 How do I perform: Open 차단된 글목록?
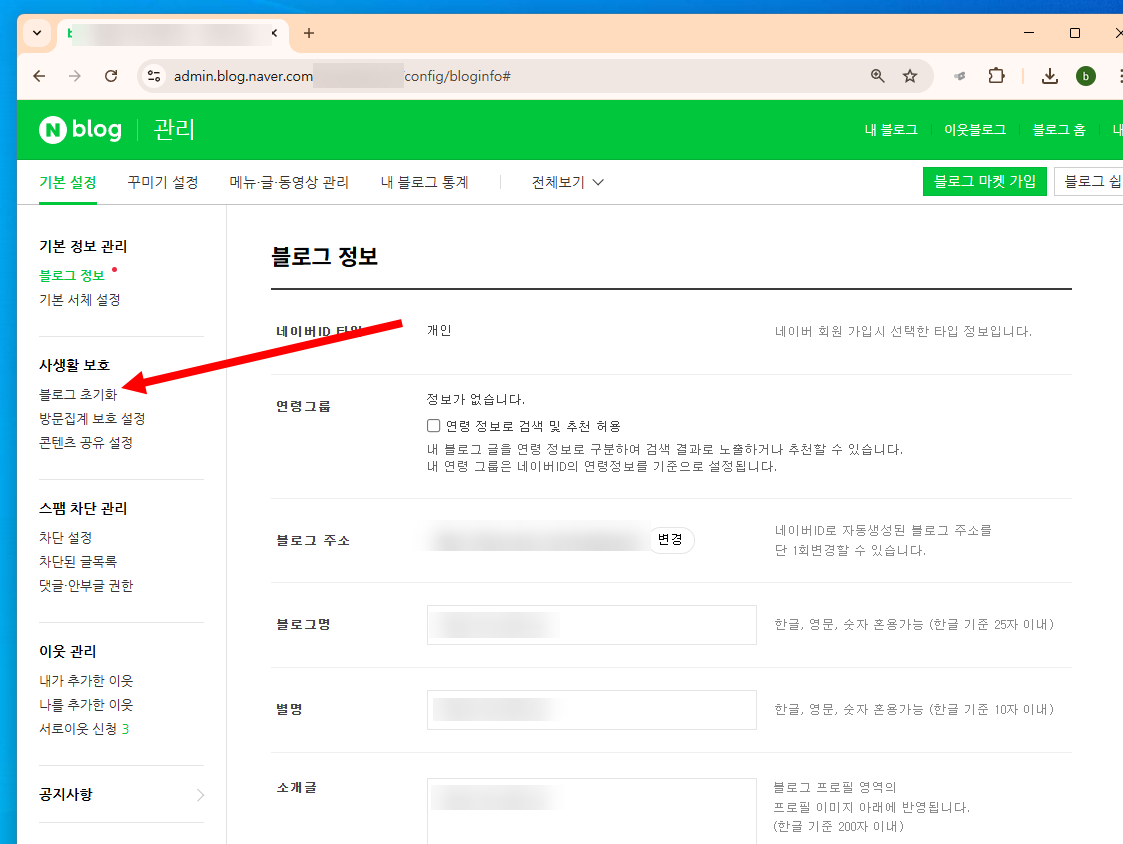[x=78, y=562]
